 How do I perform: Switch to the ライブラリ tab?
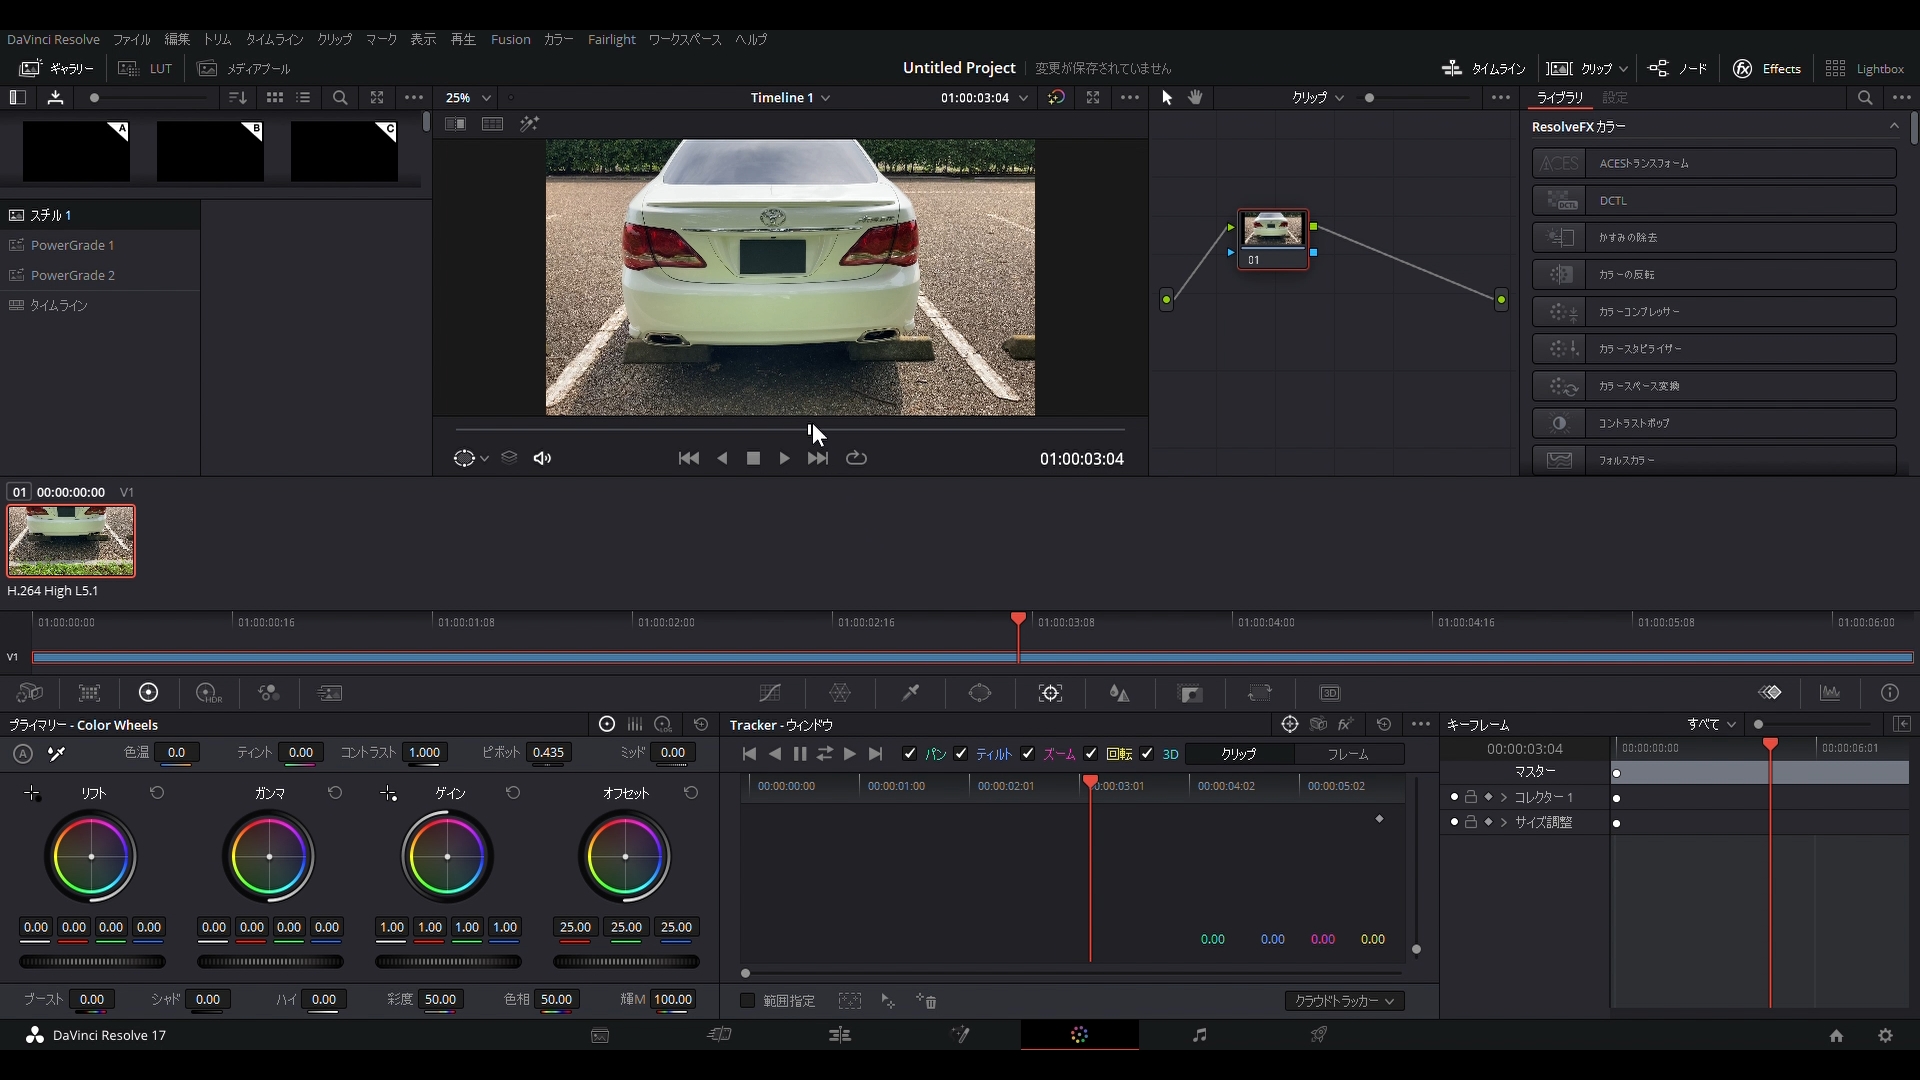coord(1560,97)
